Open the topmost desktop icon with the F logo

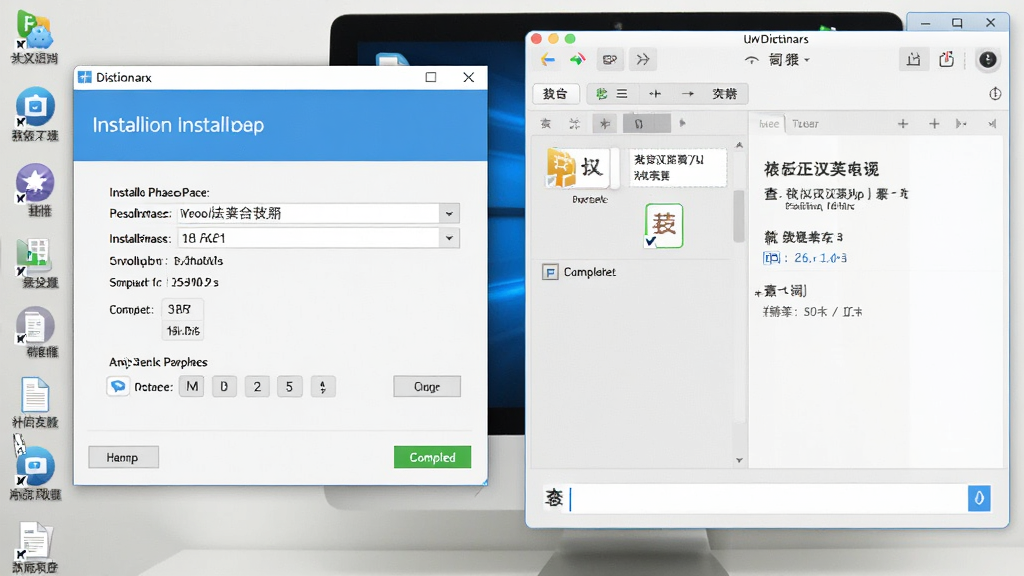coord(34,29)
